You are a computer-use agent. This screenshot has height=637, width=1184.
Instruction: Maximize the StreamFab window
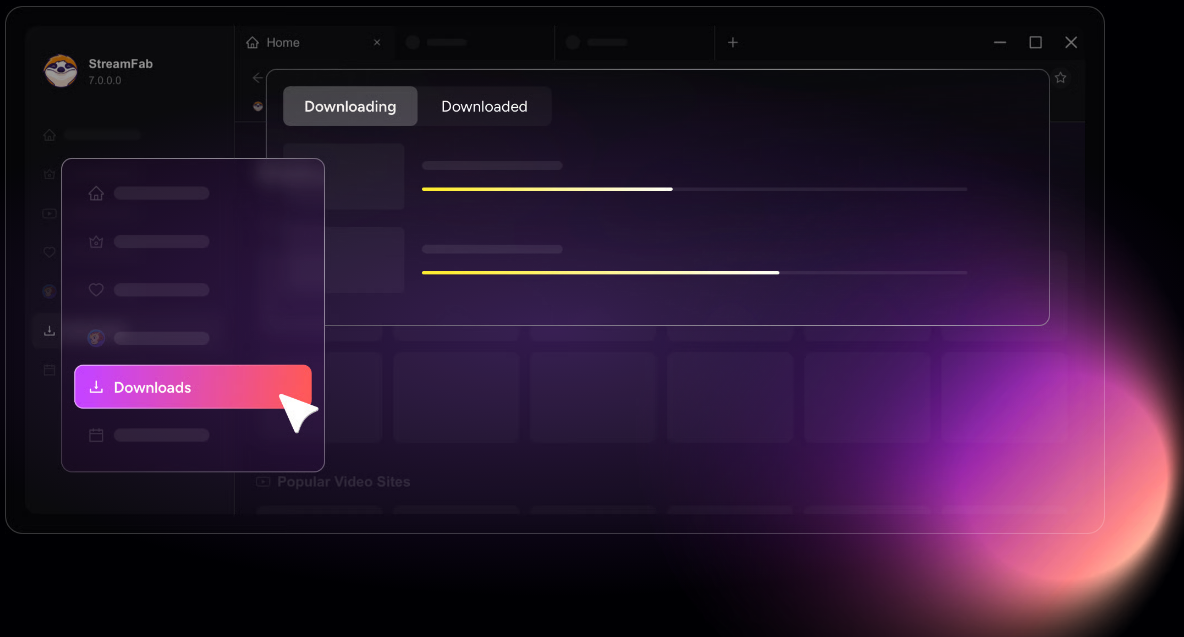click(x=1036, y=43)
